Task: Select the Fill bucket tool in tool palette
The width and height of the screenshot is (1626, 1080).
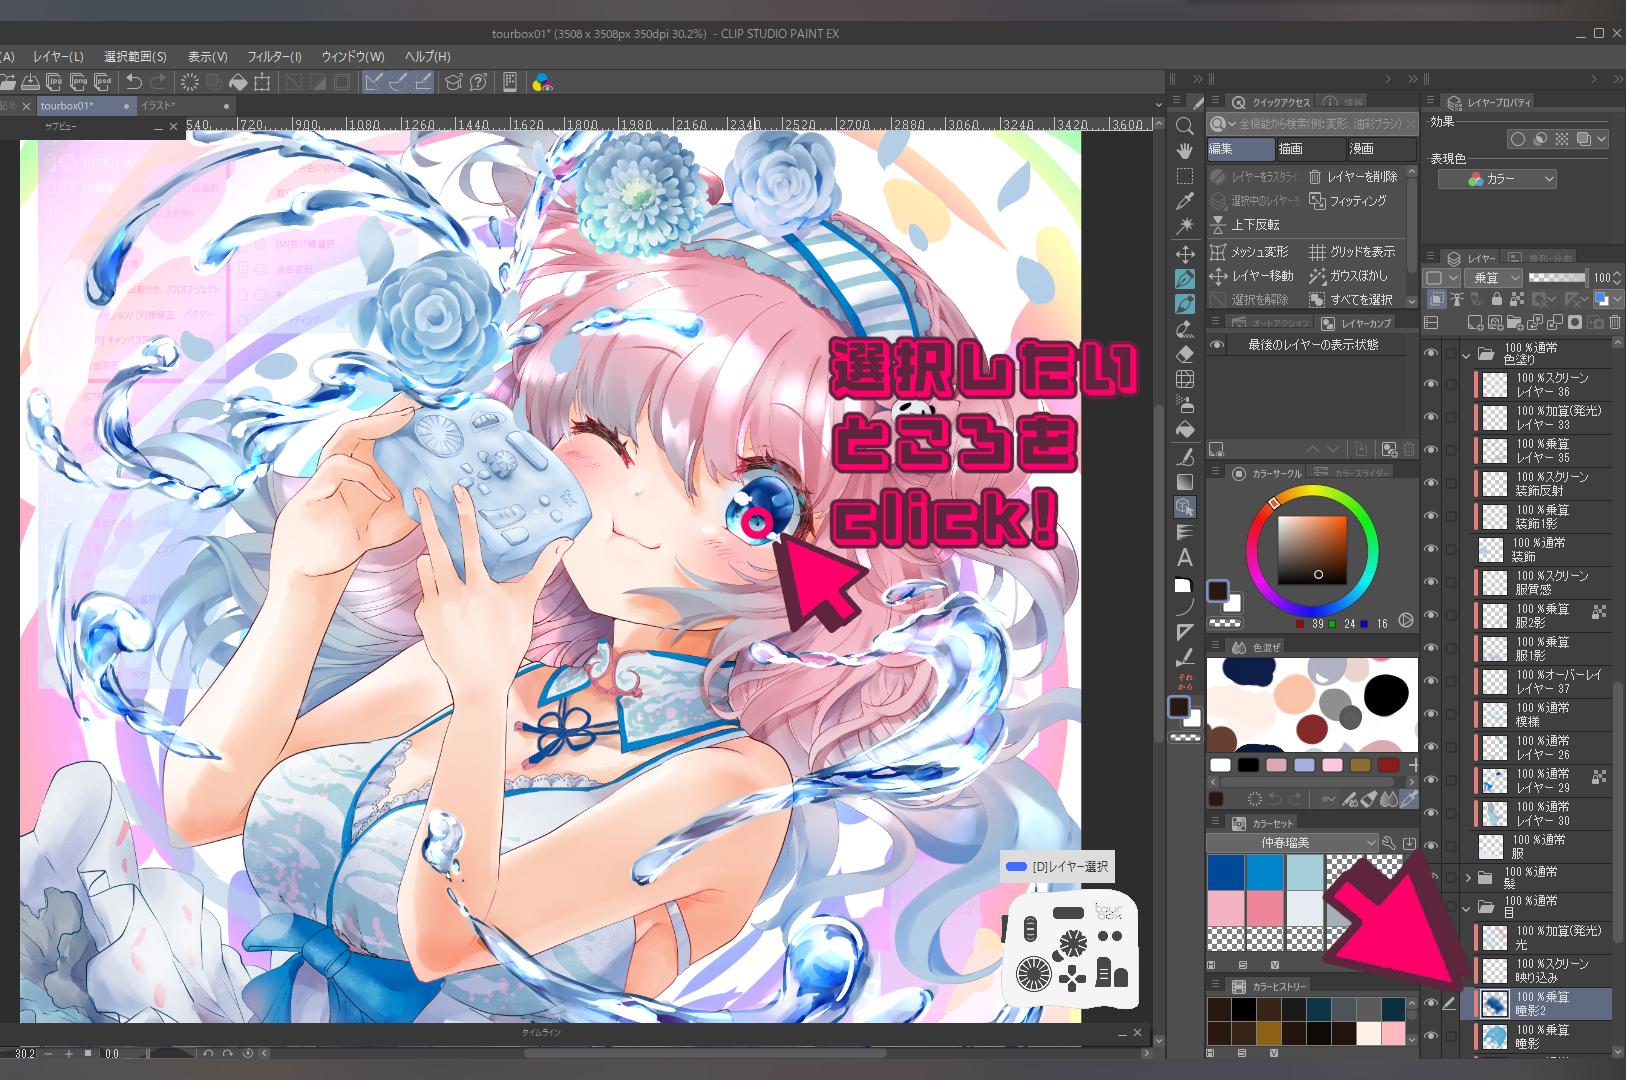Action: [x=1185, y=430]
